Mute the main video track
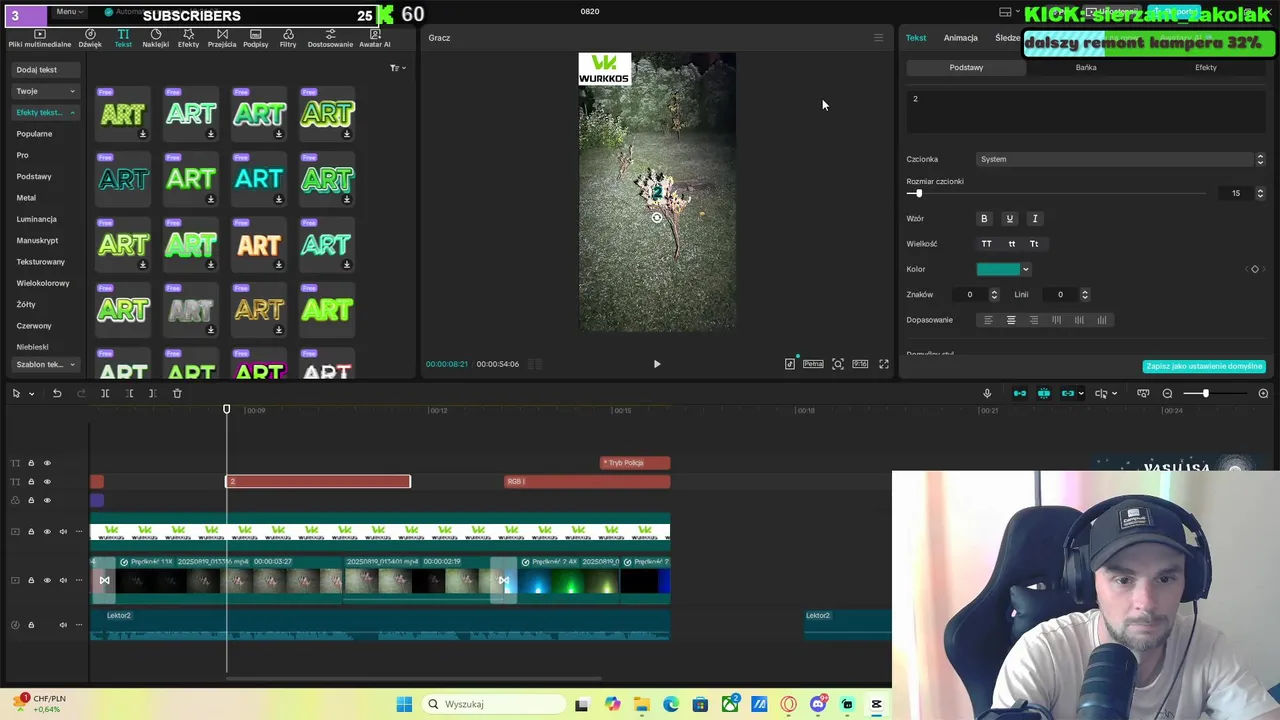The height and width of the screenshot is (720, 1280). (x=63, y=580)
